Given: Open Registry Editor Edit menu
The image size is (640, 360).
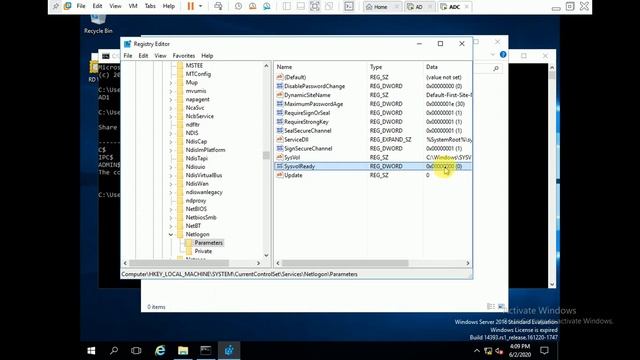Looking at the screenshot, I should pos(143,56).
